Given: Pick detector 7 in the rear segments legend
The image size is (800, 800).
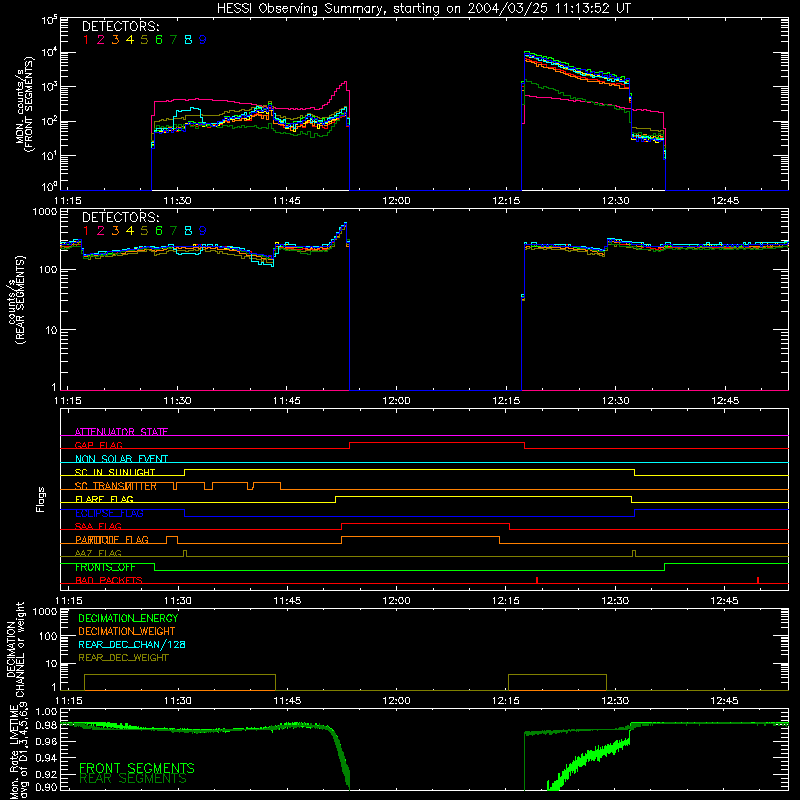Looking at the screenshot, I should click(x=173, y=231).
